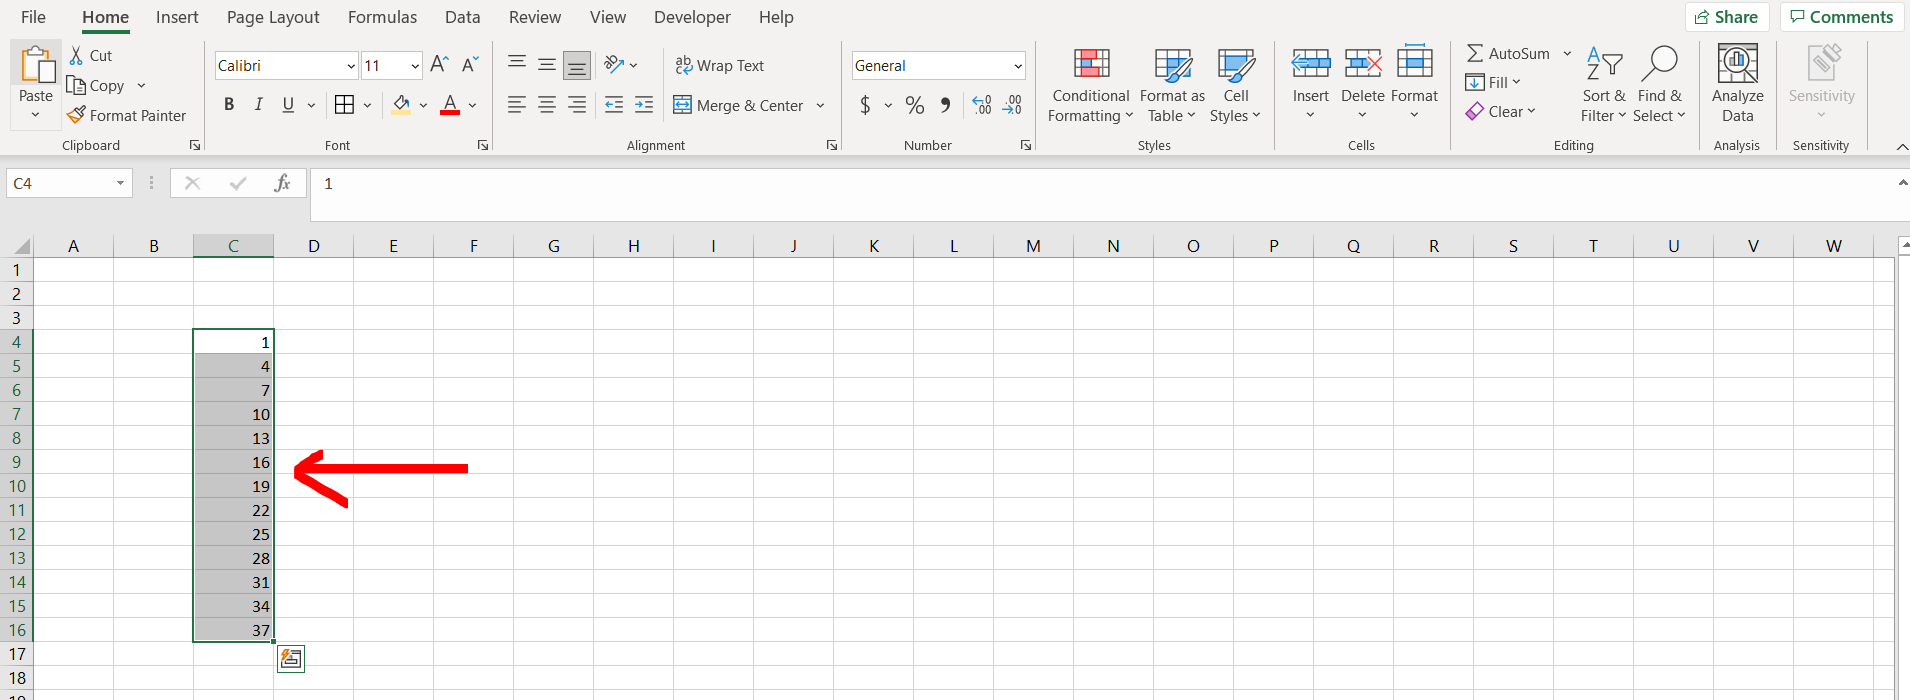Click the Orientation text angle icon
The image size is (1910, 700).
coord(614,65)
